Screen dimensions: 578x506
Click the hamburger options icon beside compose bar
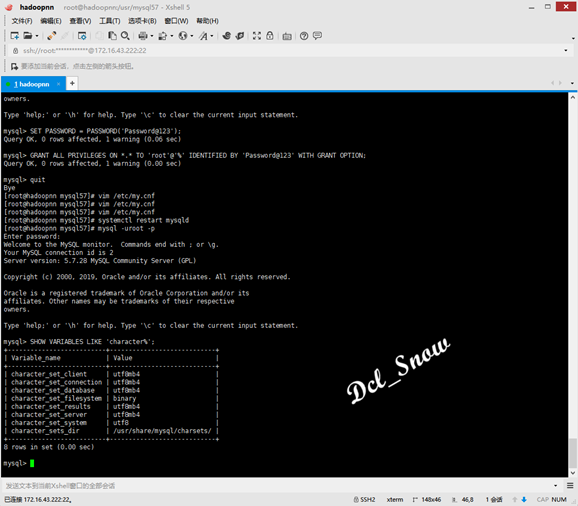570,485
